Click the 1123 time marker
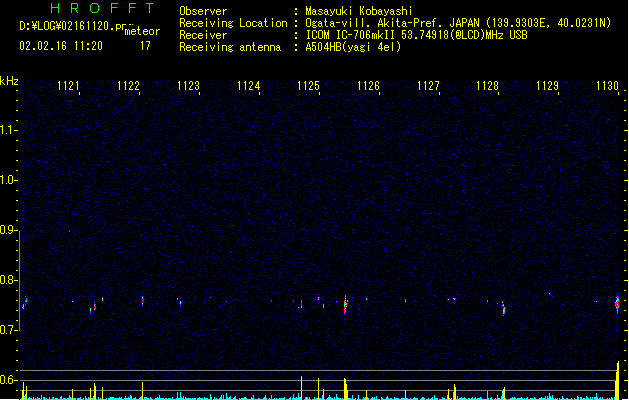629x400 pixels. click(188, 86)
